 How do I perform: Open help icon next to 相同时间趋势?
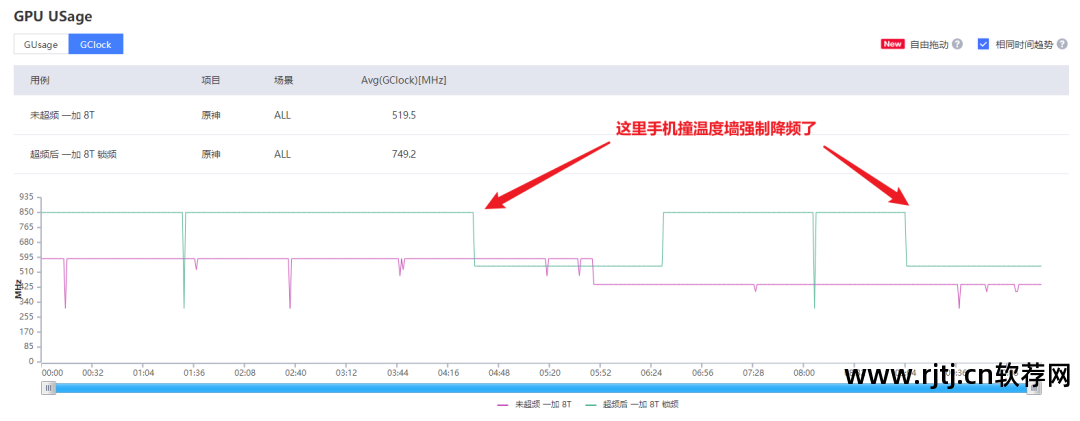coord(1062,44)
